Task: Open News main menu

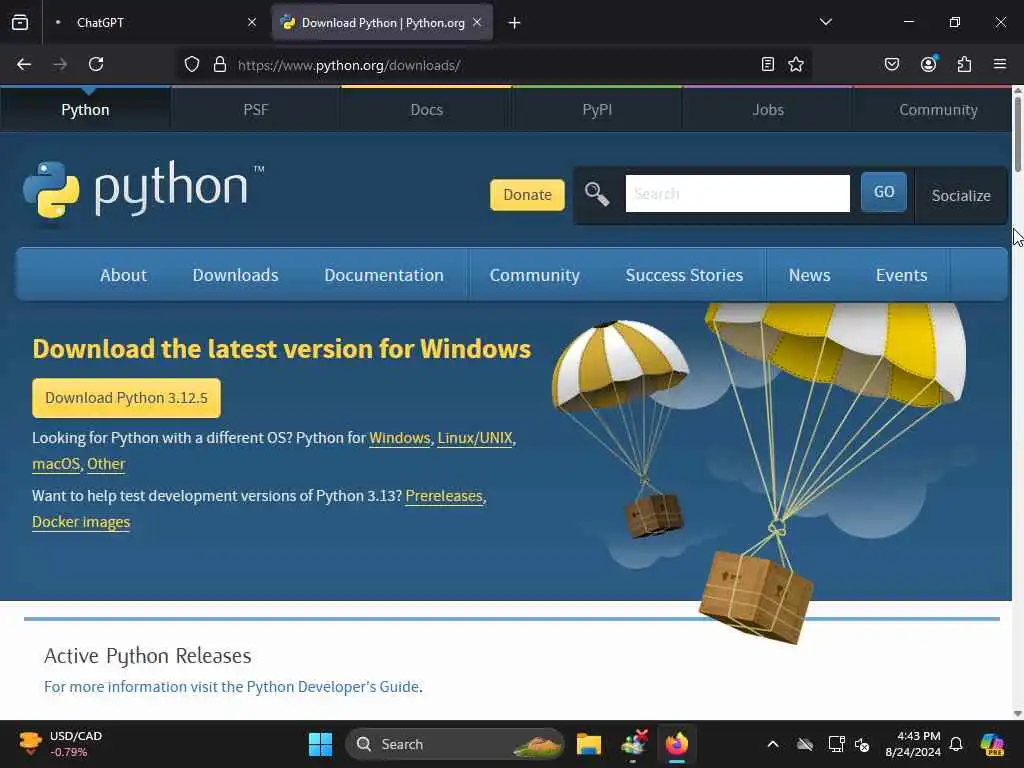Action: click(x=809, y=275)
